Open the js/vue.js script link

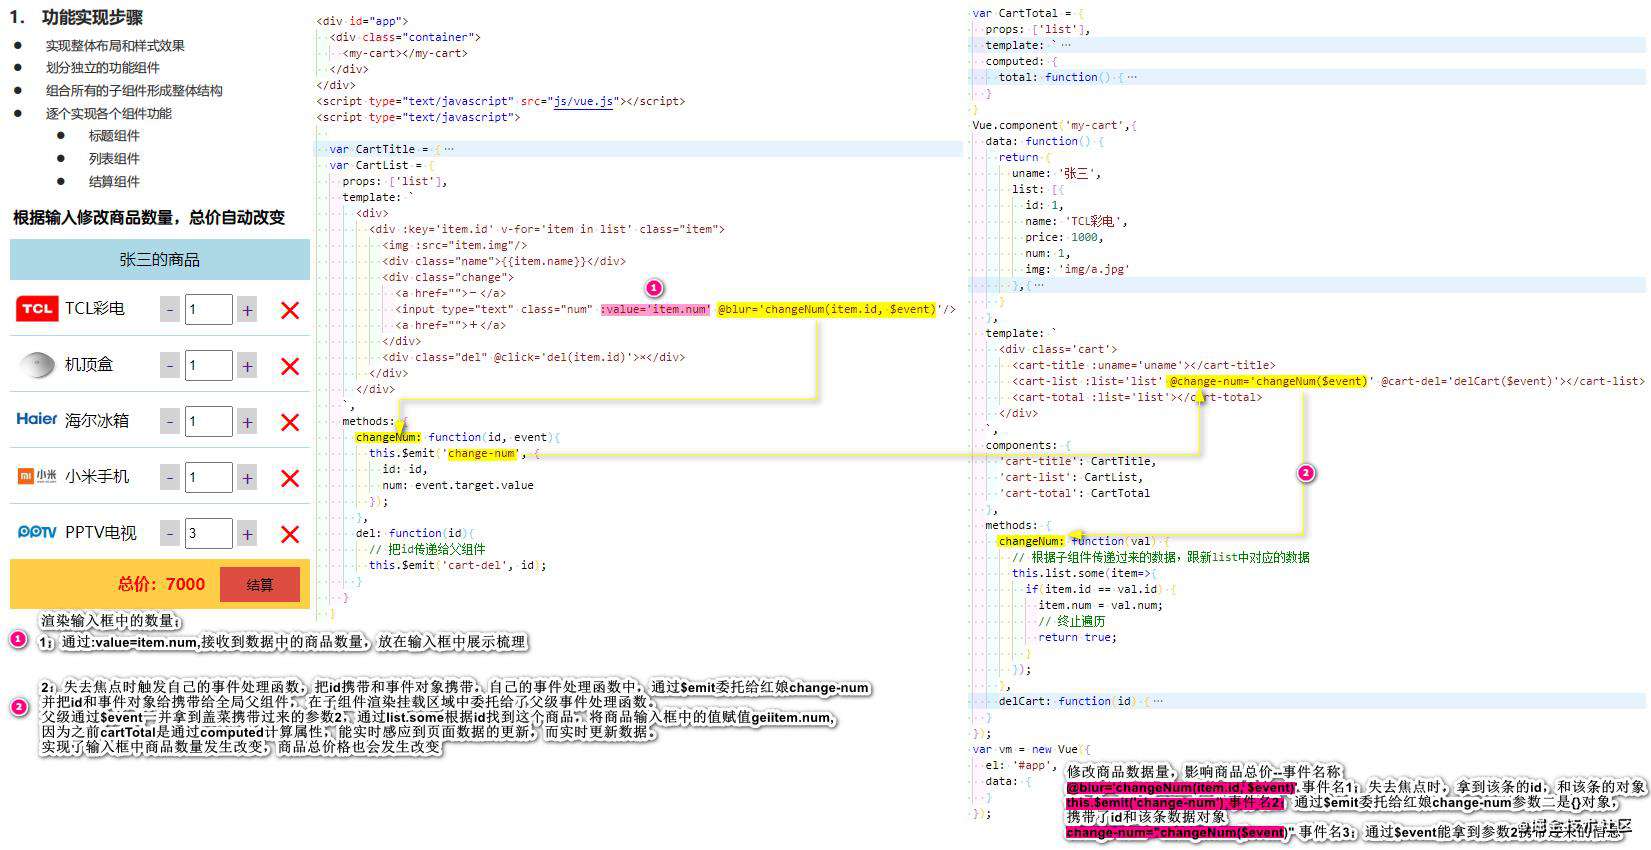(583, 101)
